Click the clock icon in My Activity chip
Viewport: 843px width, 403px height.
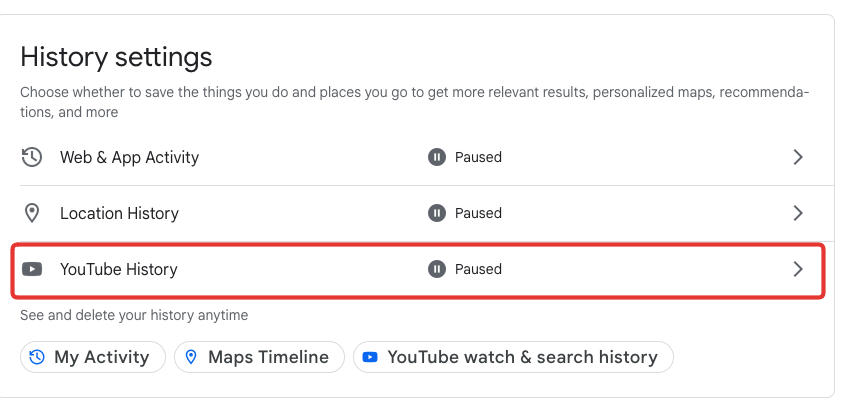pyautogui.click(x=38, y=357)
